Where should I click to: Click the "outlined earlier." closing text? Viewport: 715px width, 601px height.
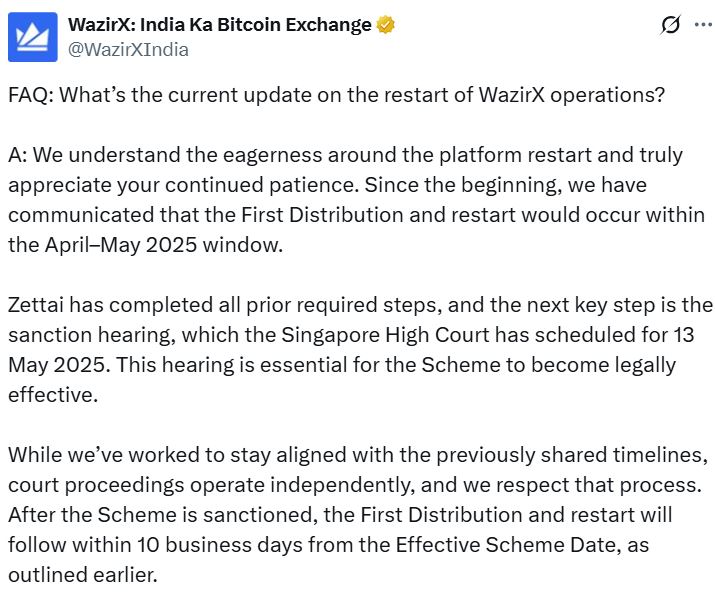pos(82,575)
